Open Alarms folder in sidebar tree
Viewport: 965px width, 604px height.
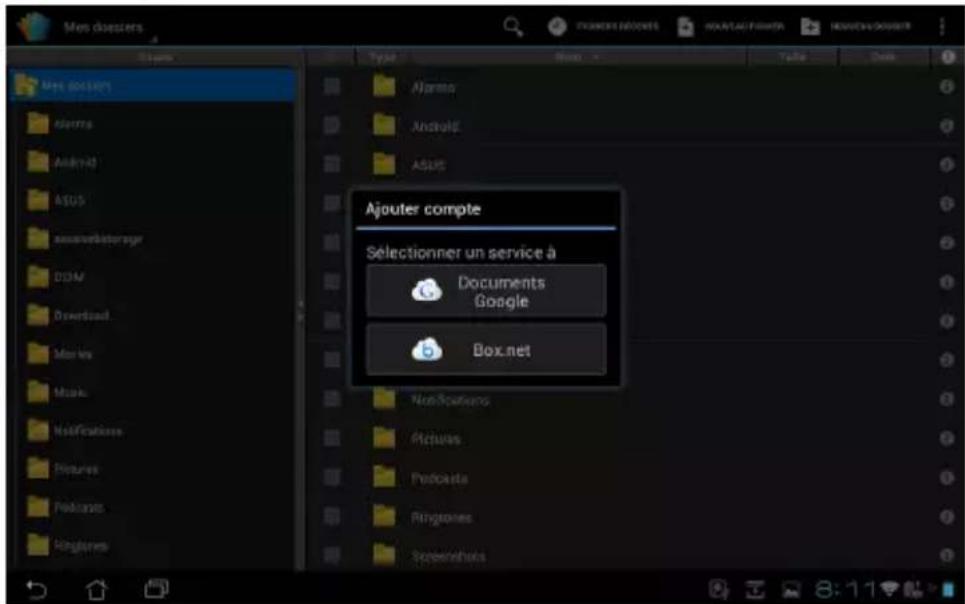60,124
